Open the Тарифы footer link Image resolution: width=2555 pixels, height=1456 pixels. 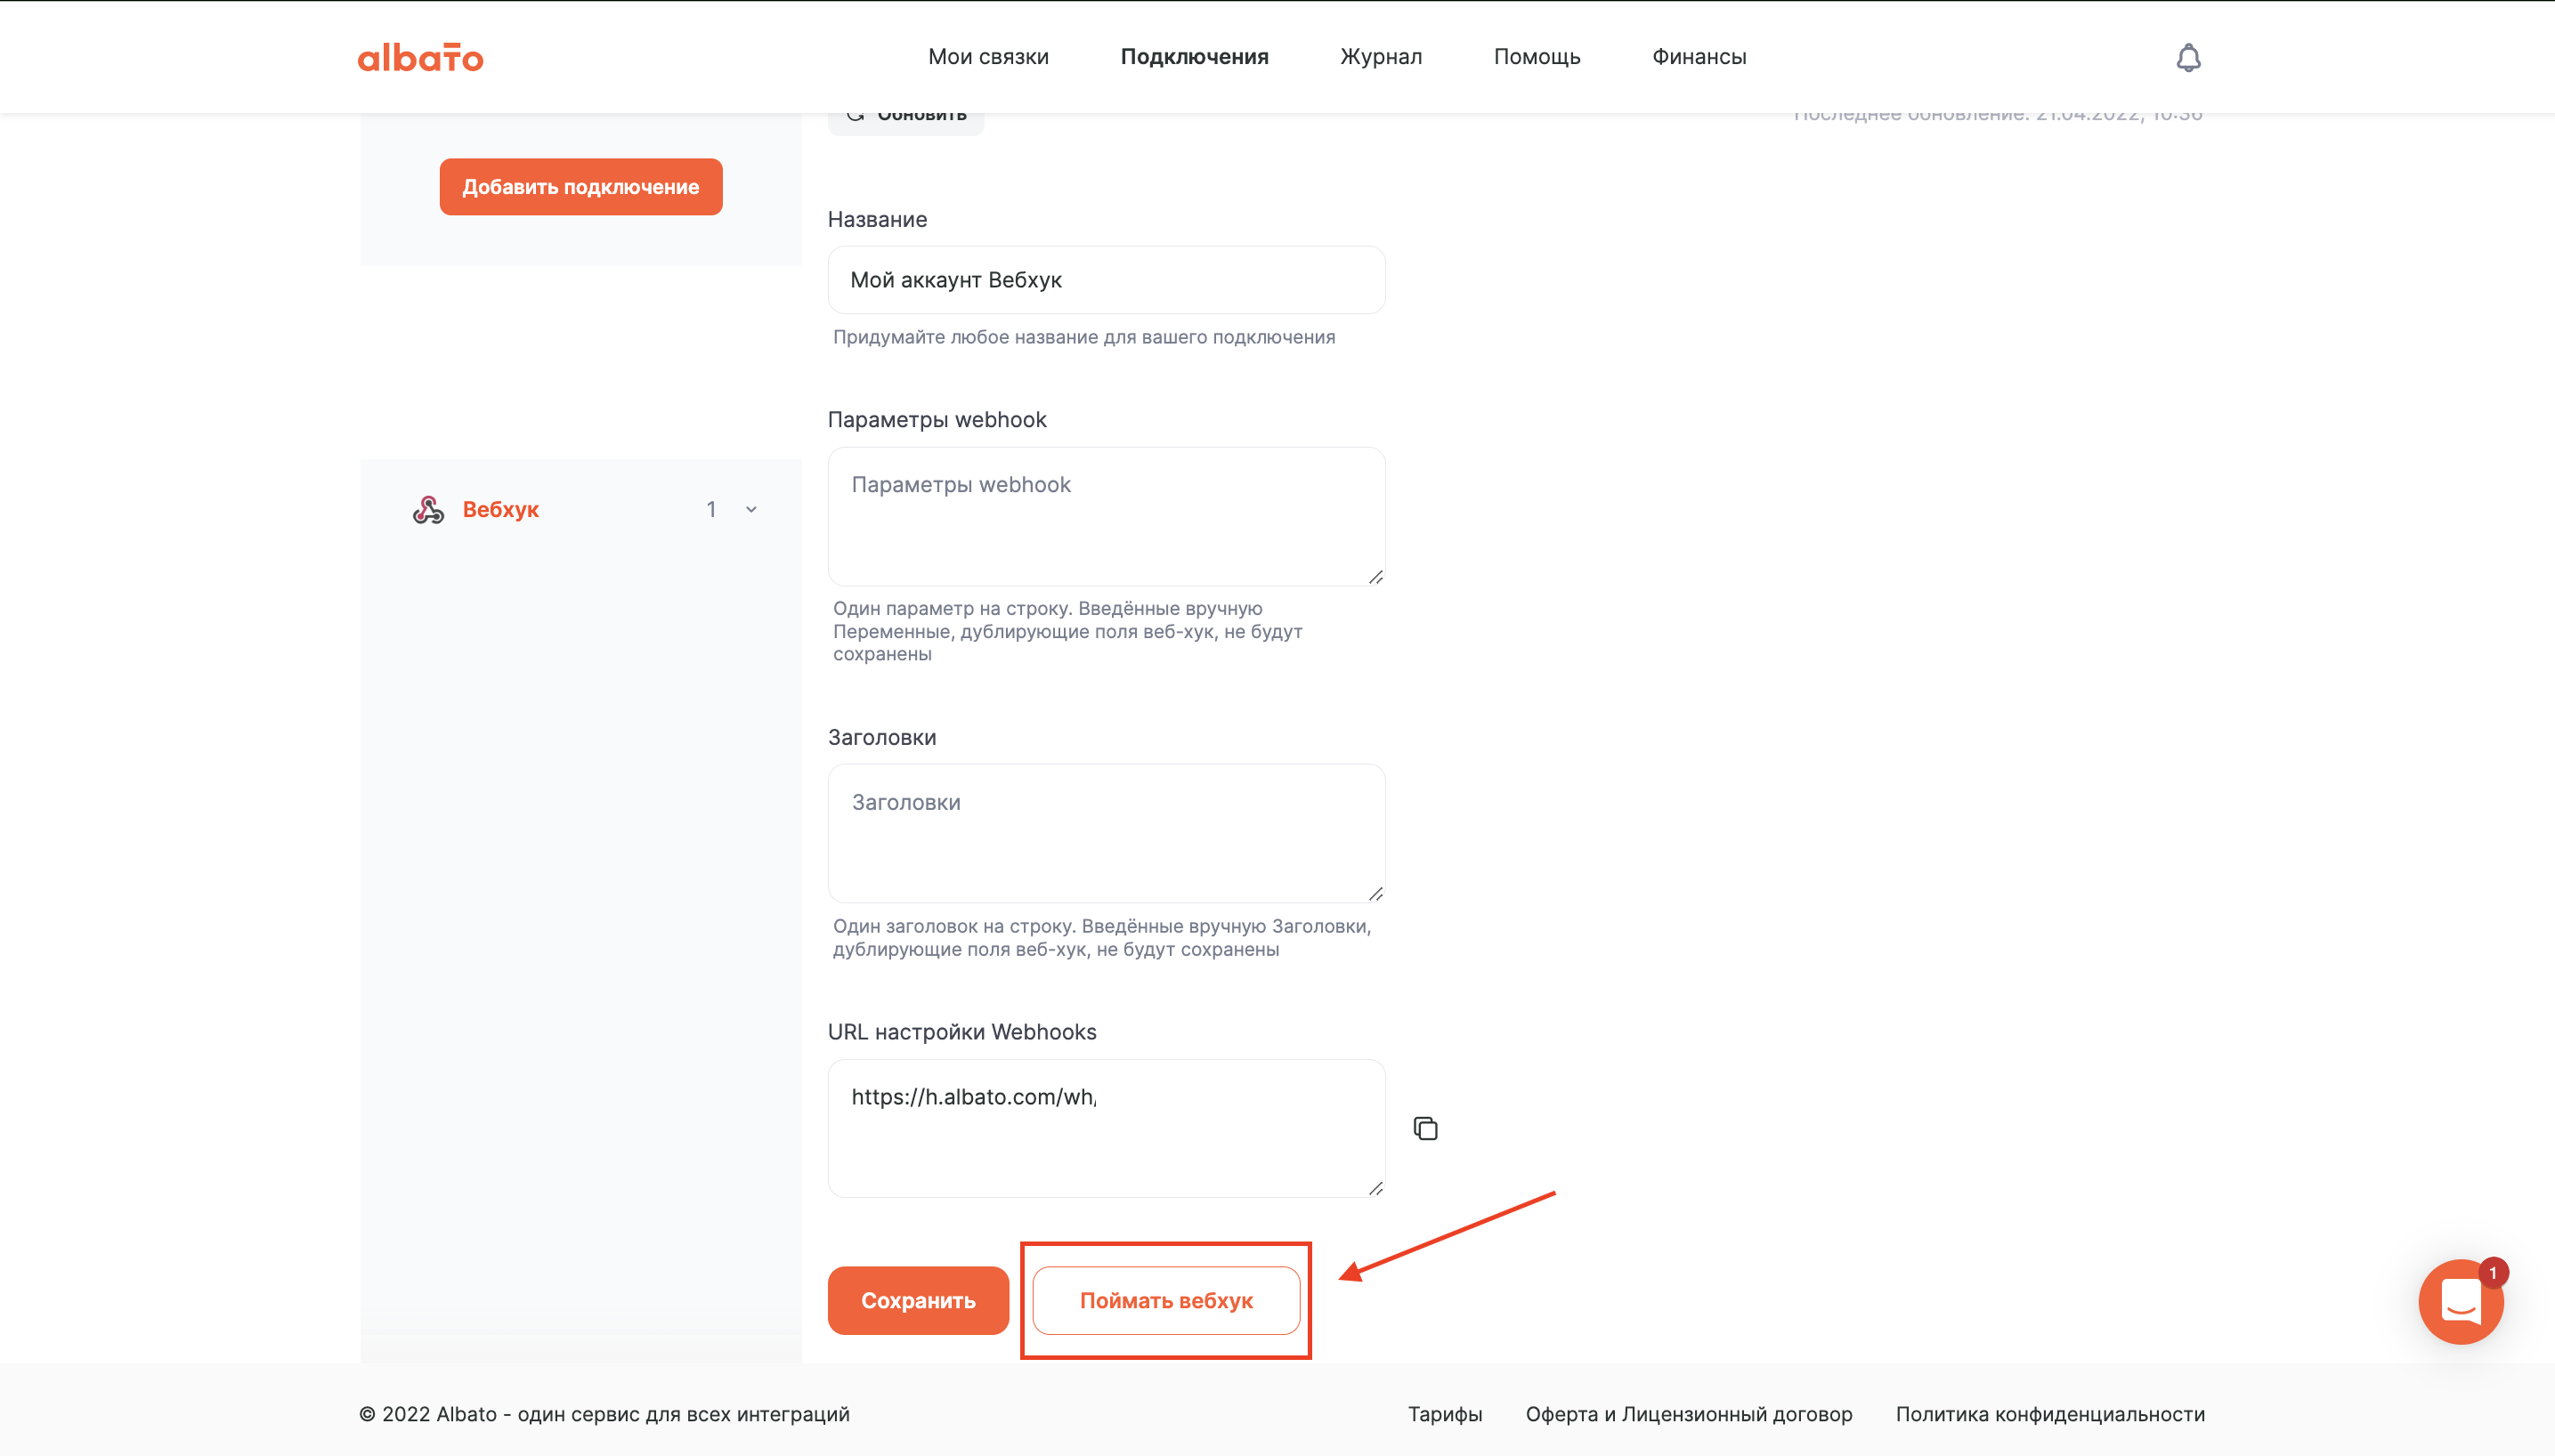pos(1445,1414)
